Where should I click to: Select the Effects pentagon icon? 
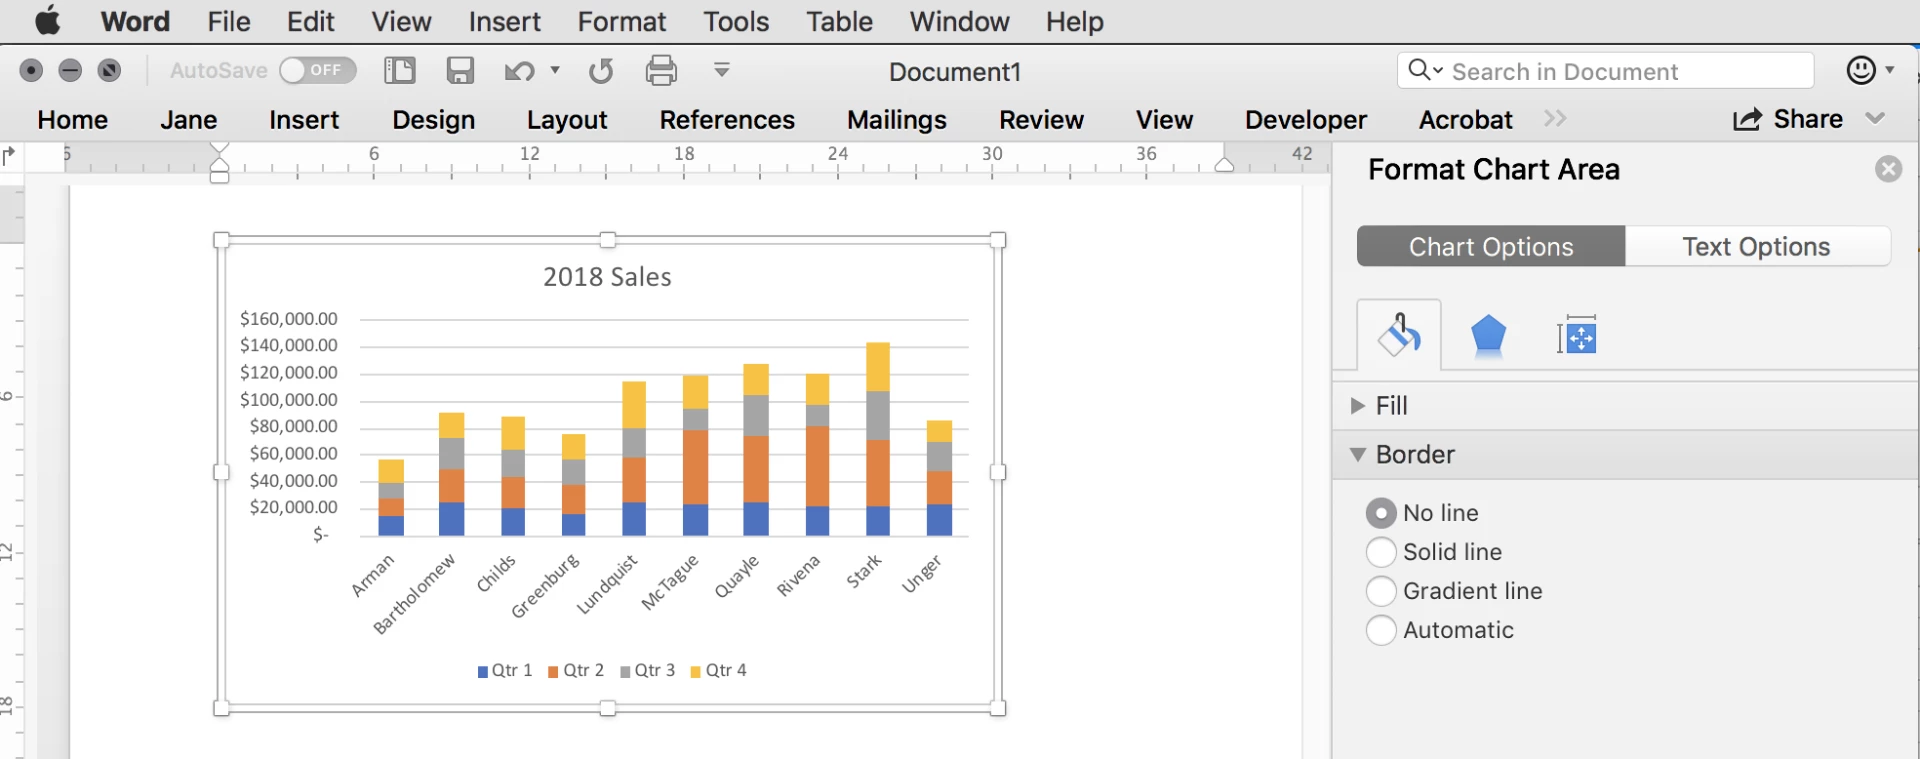1489,335
